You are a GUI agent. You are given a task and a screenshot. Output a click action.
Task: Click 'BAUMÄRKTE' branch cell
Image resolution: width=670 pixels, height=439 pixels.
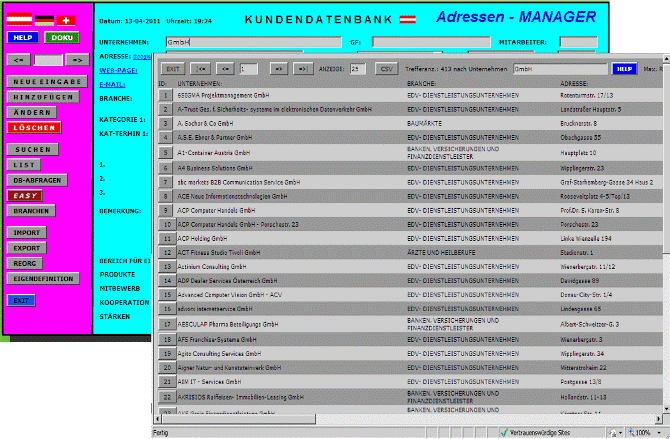click(x=424, y=124)
